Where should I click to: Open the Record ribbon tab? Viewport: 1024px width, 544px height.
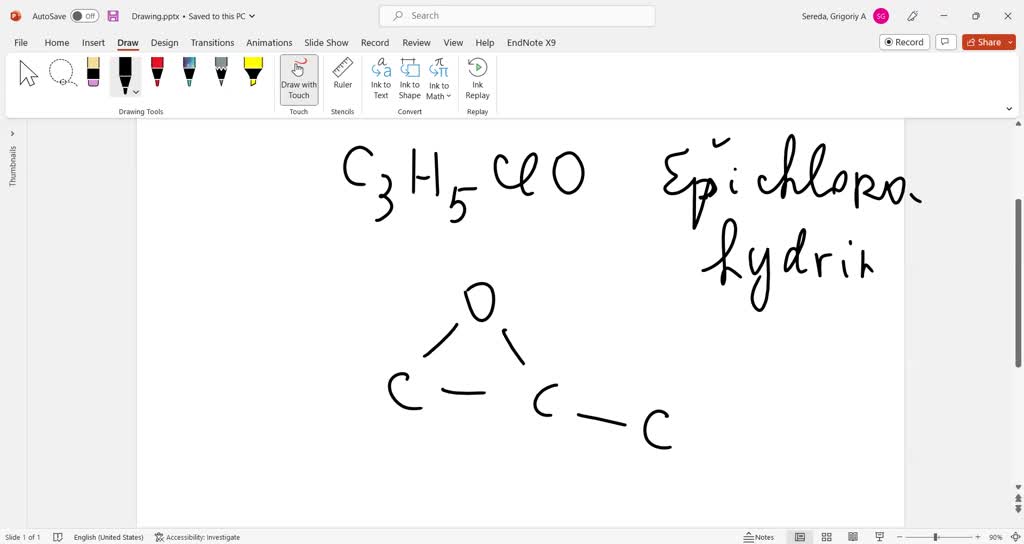point(375,42)
